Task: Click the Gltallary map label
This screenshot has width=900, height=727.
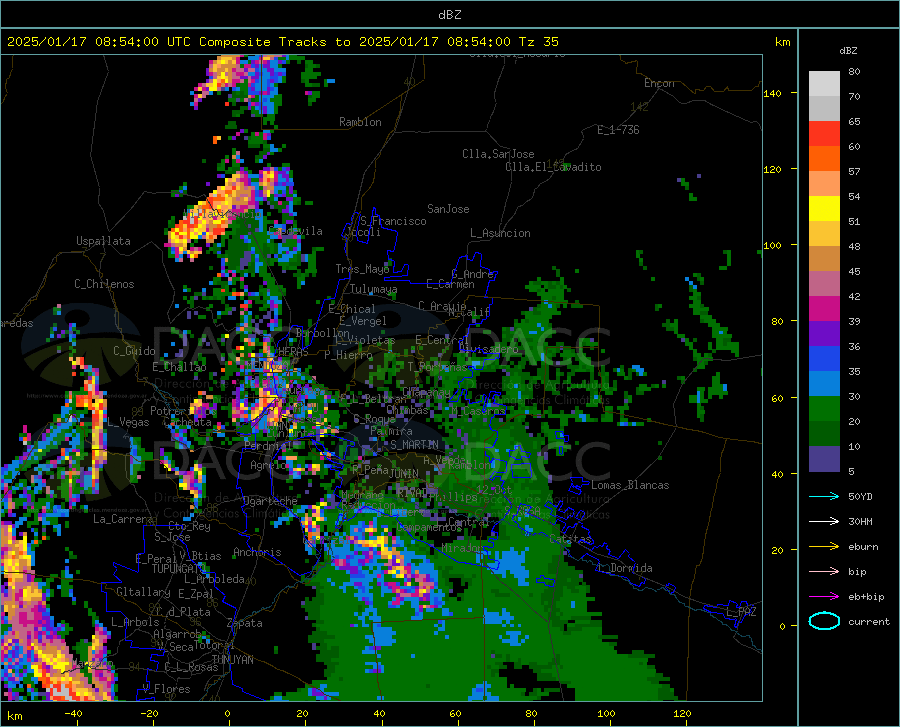Action: [x=143, y=592]
